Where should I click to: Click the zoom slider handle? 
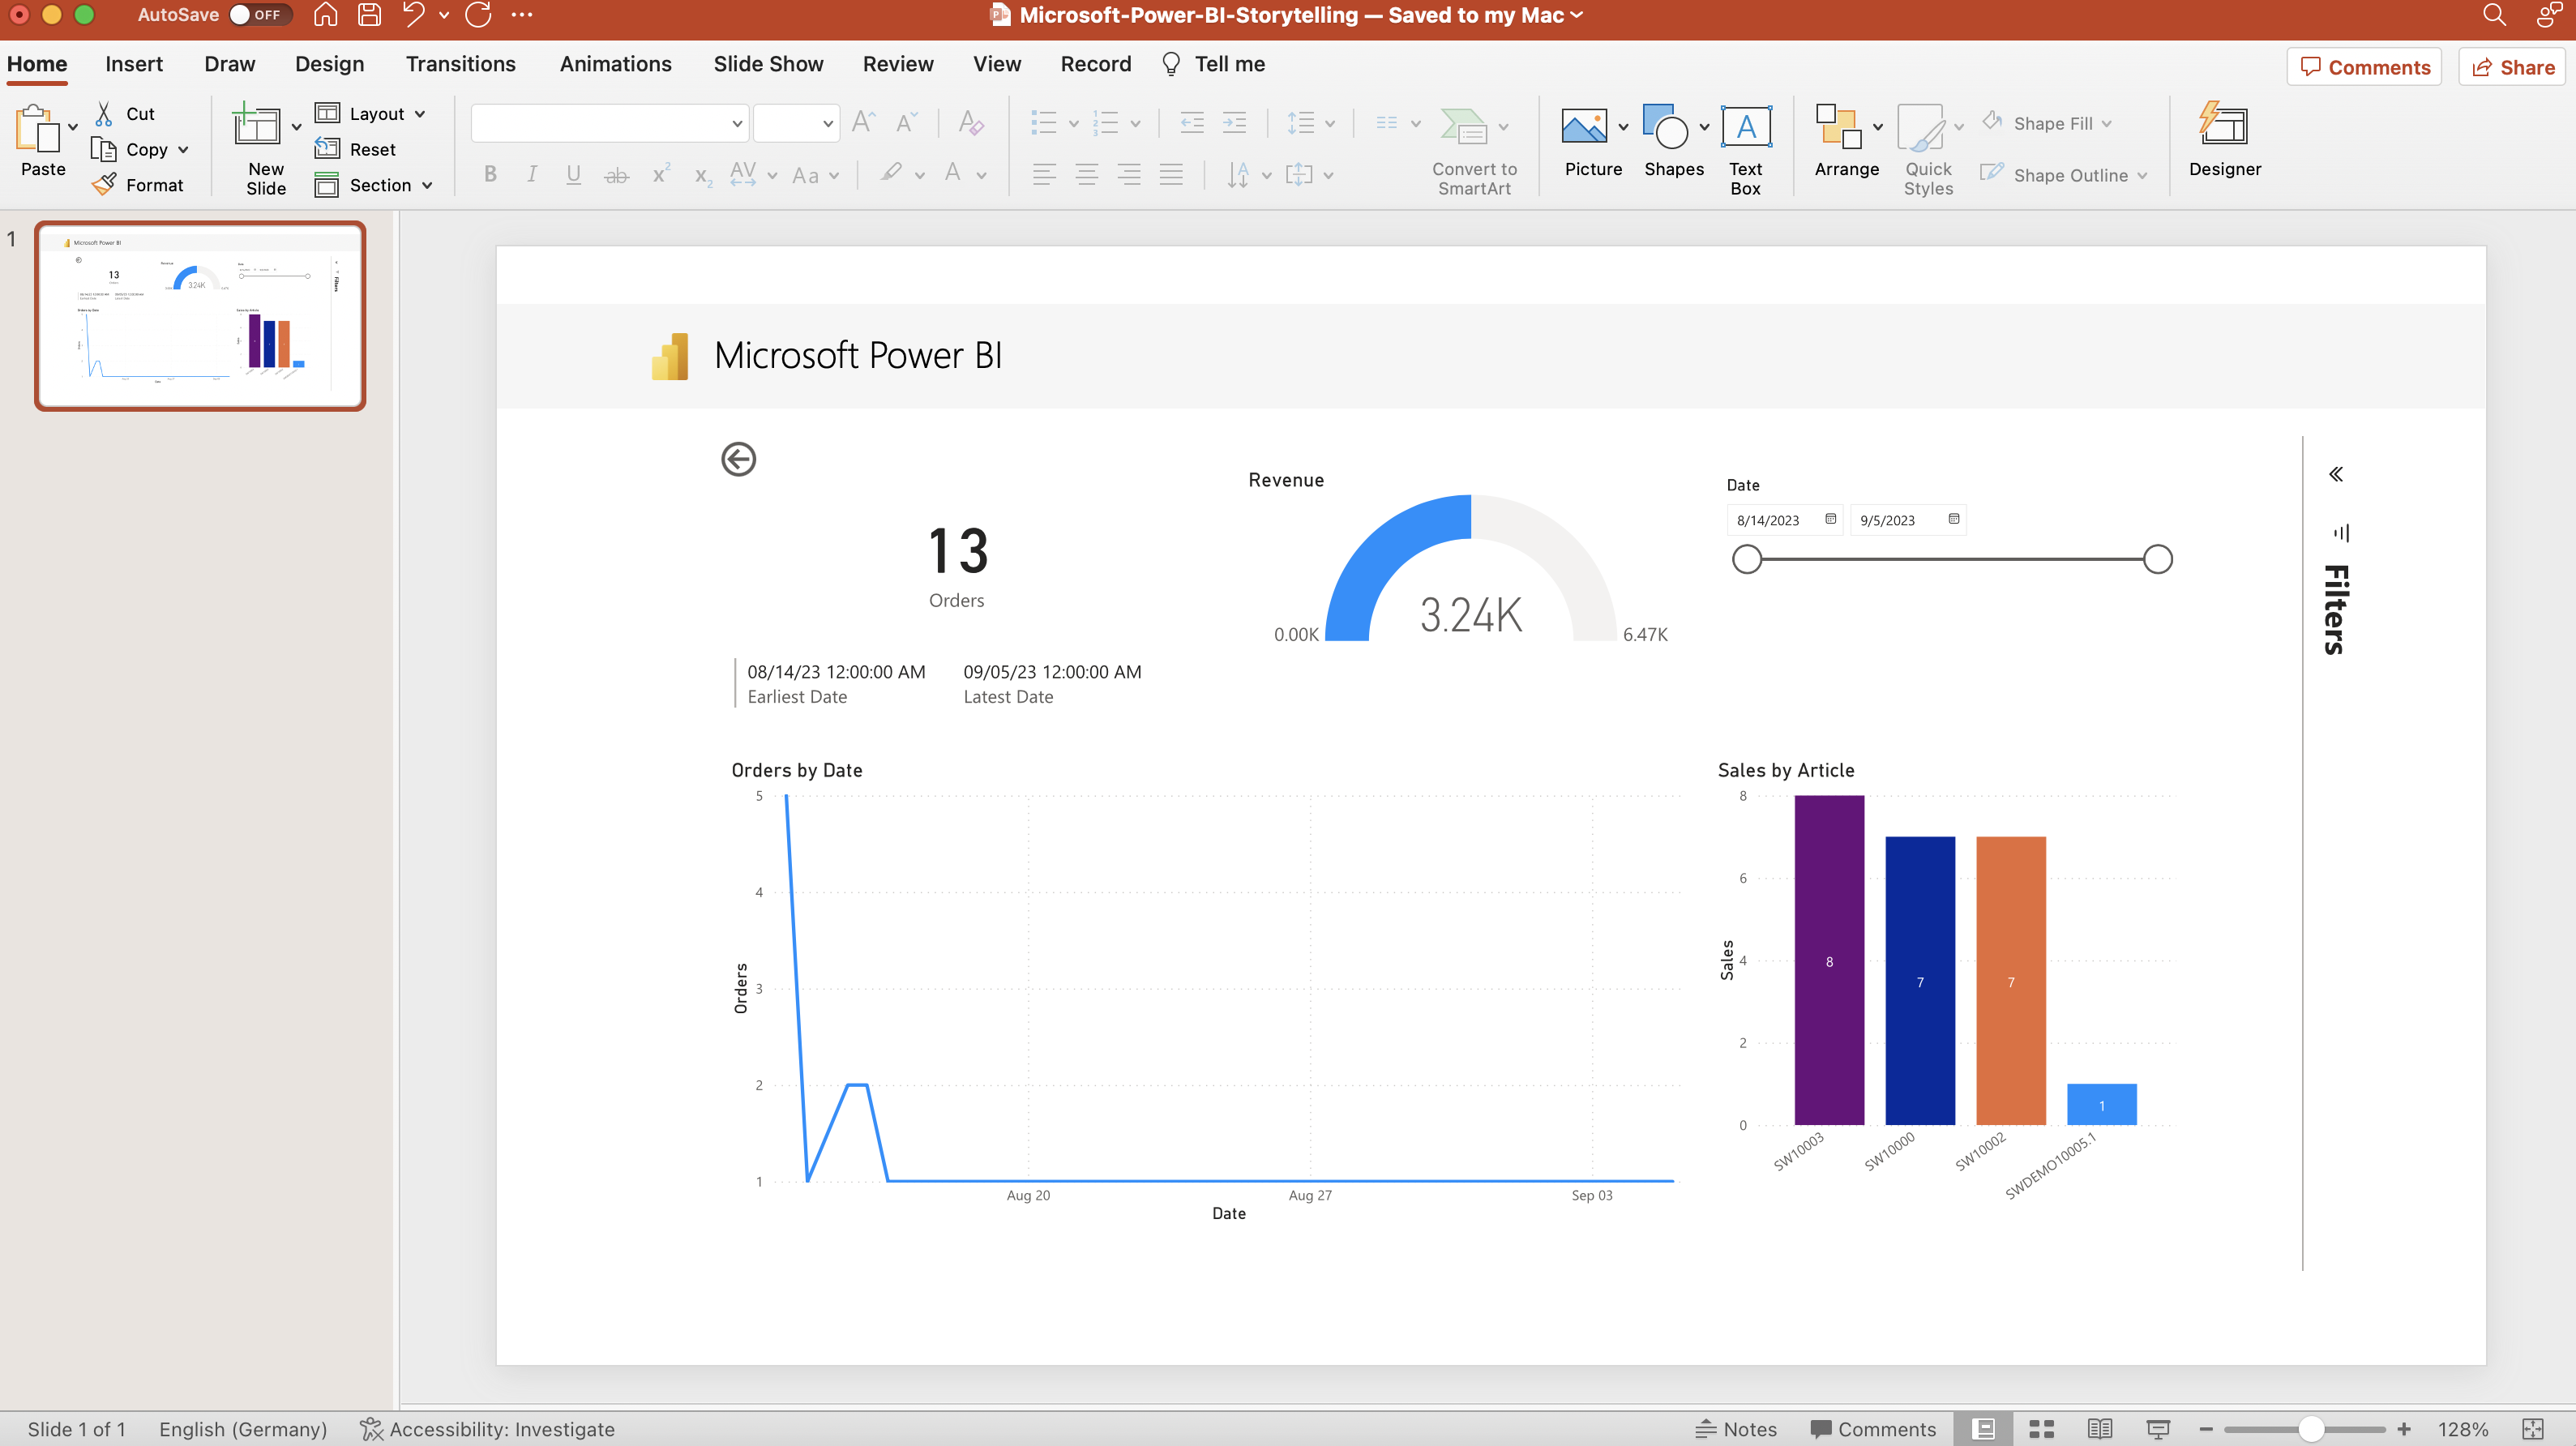pos(2310,1429)
